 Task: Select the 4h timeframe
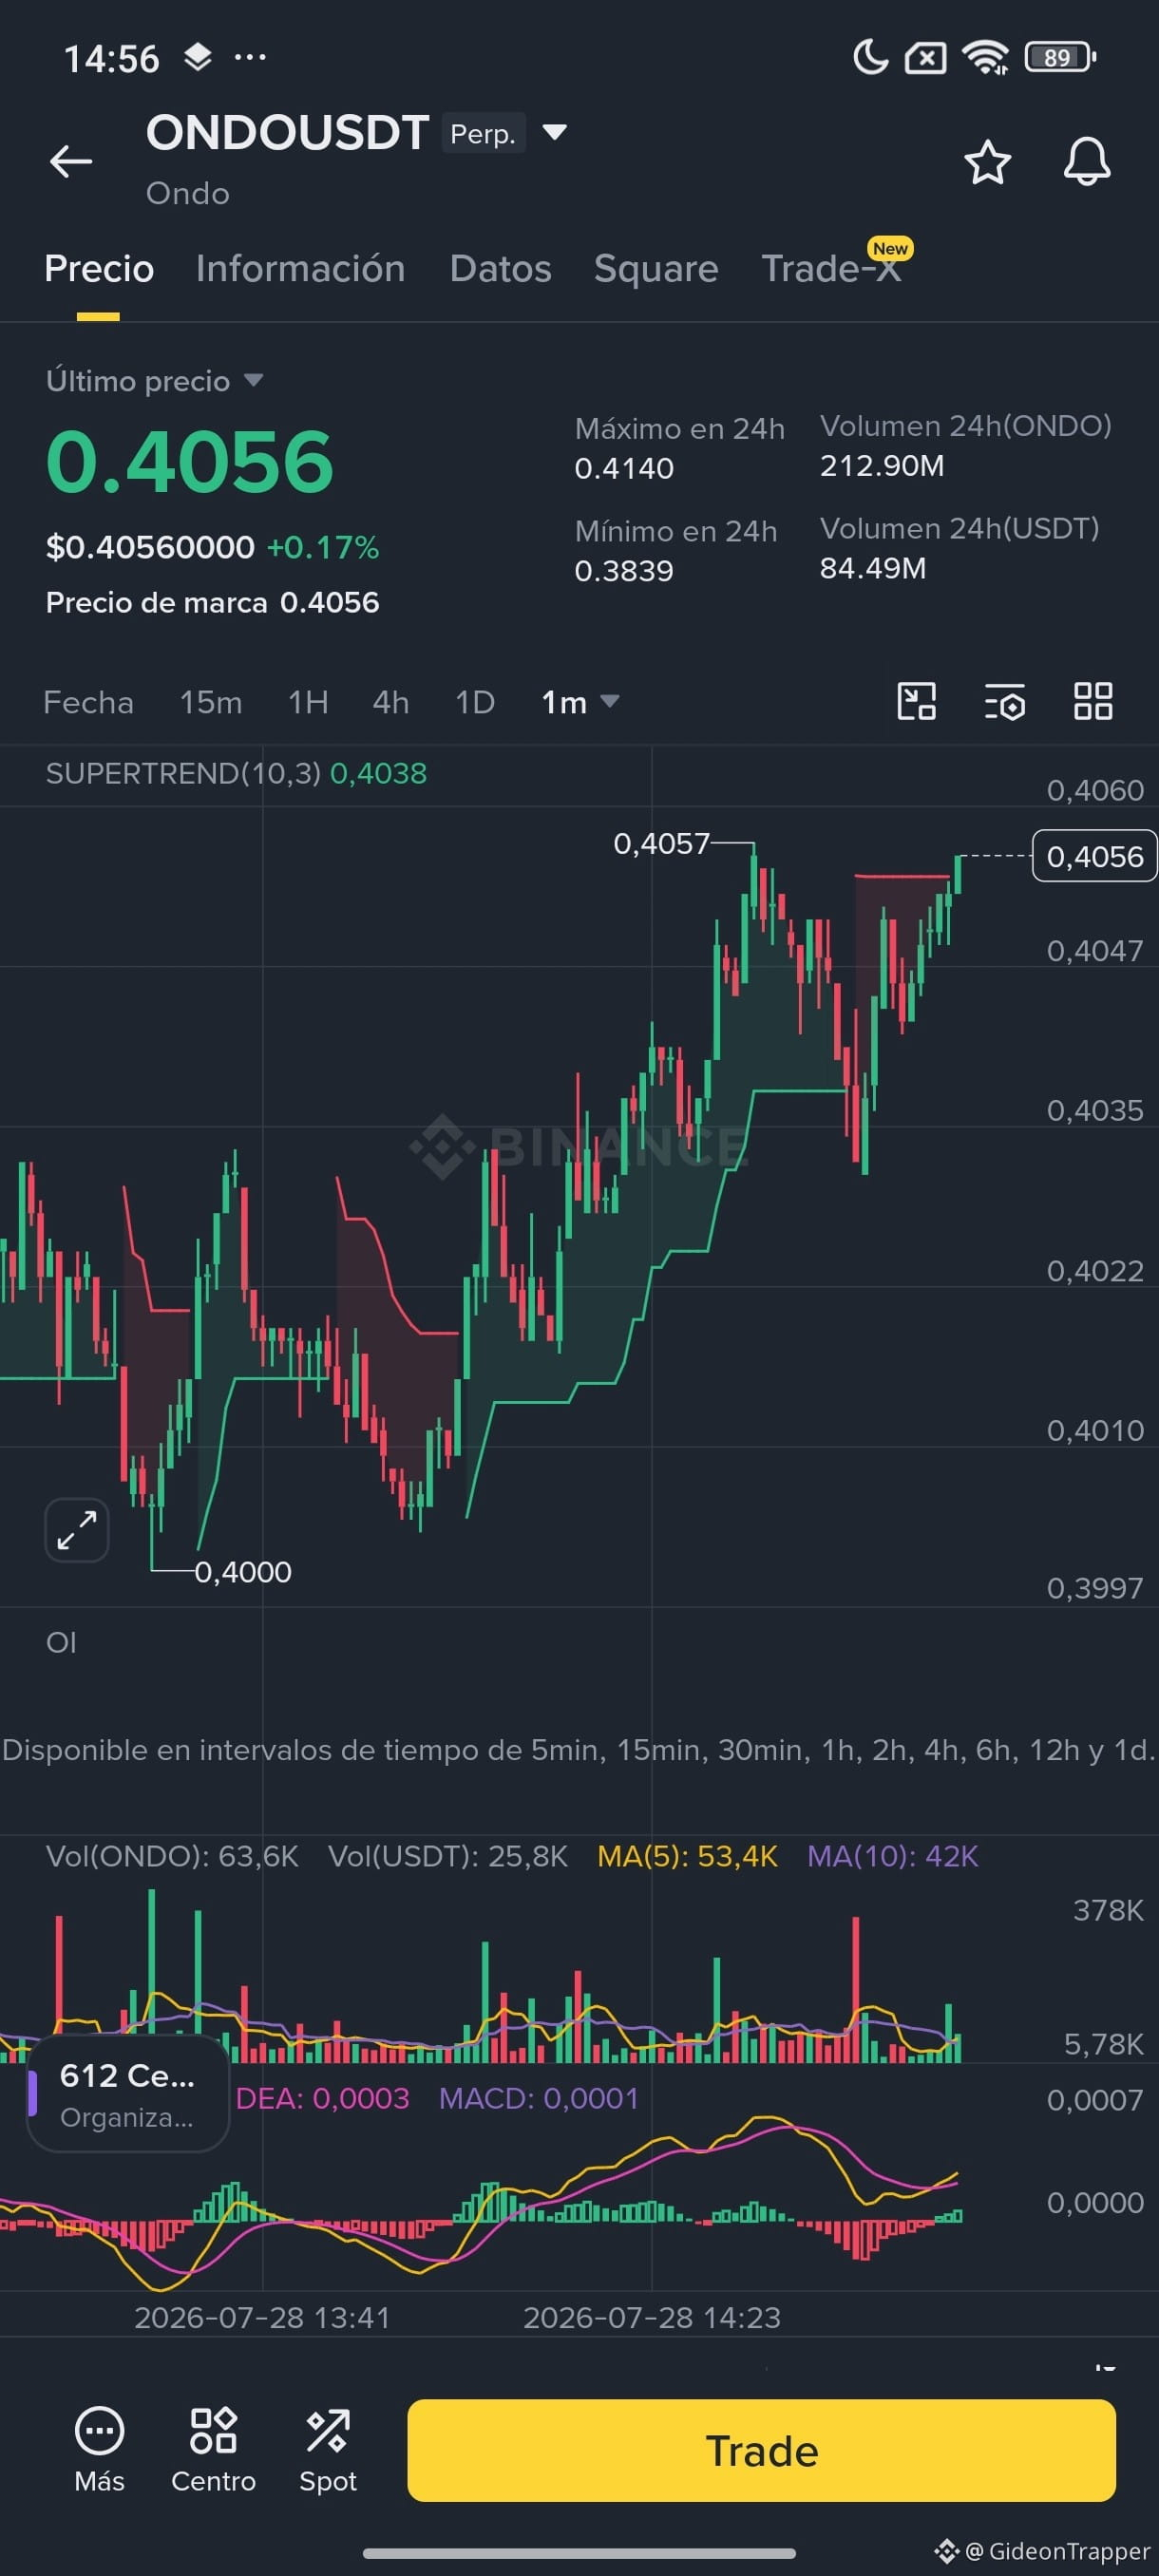[390, 702]
